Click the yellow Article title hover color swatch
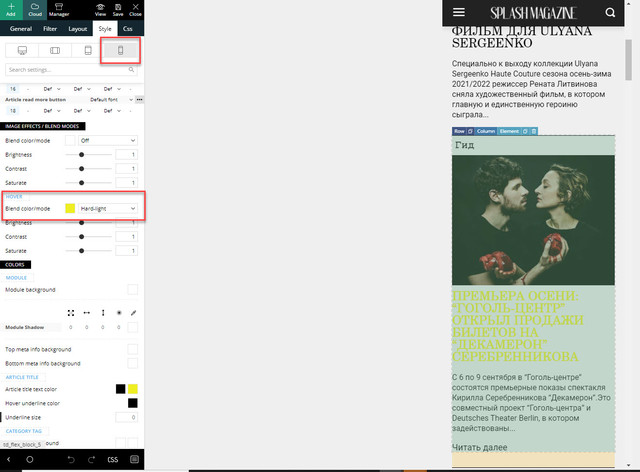640x472 pixels. tap(133, 389)
